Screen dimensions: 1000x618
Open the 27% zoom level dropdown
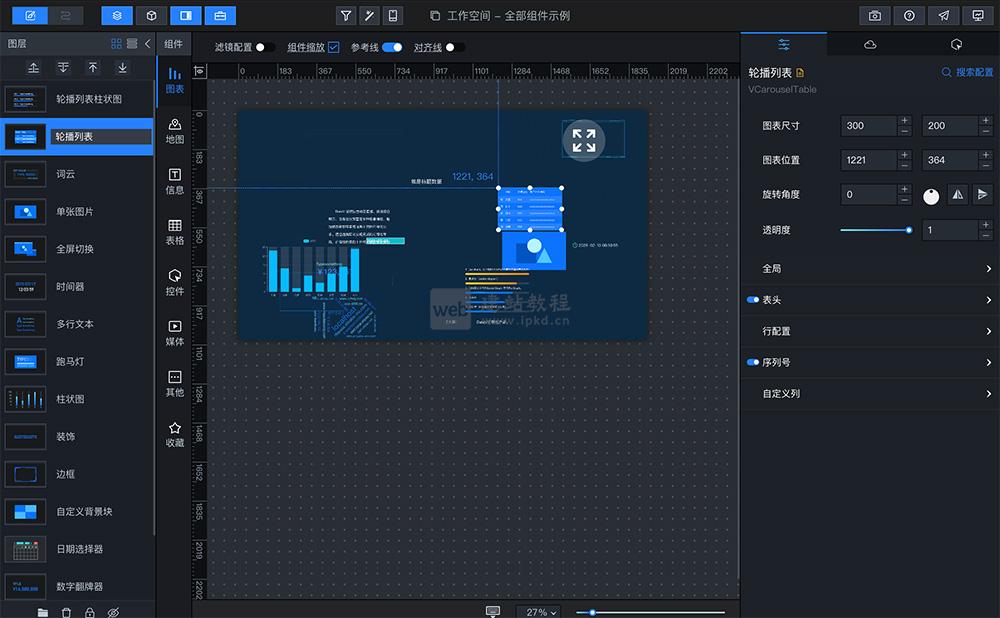tap(538, 611)
